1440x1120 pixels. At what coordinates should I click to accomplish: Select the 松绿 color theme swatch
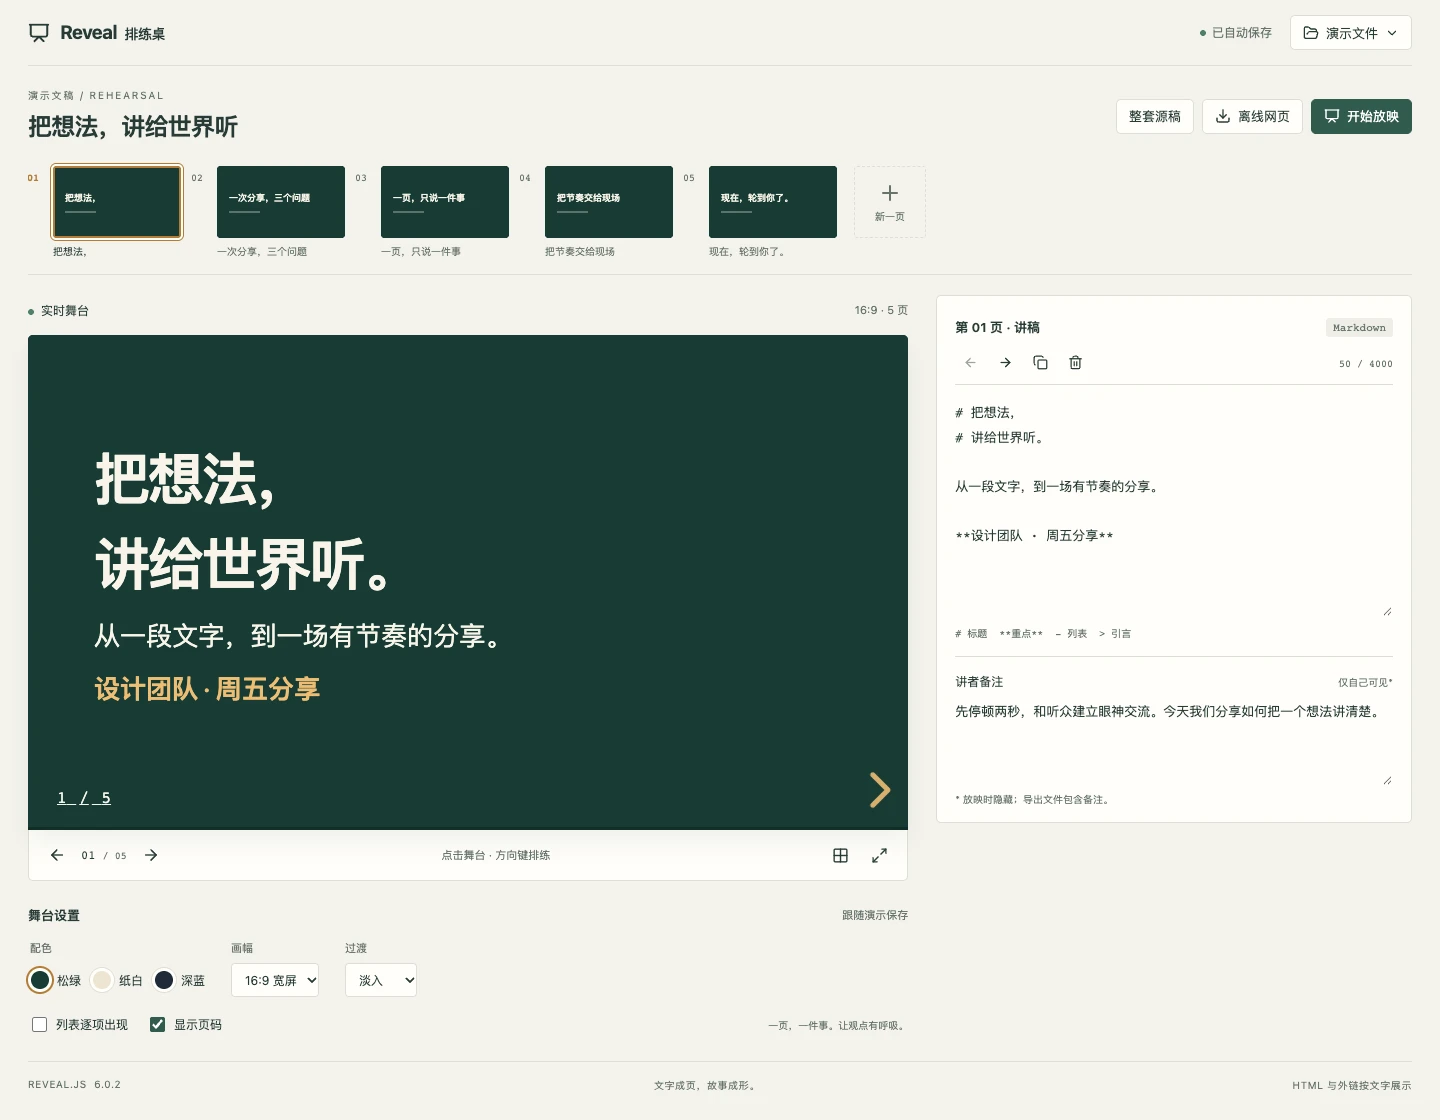[x=40, y=980]
